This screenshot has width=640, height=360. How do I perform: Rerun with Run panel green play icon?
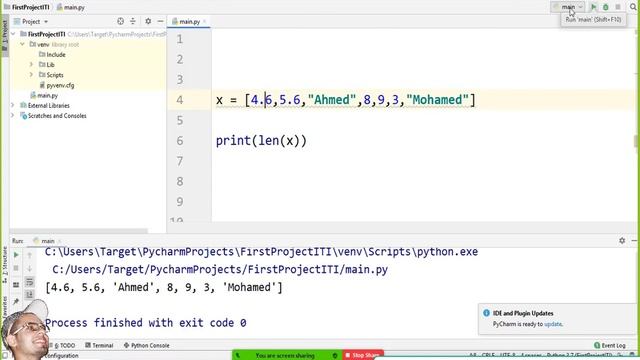click(16, 255)
